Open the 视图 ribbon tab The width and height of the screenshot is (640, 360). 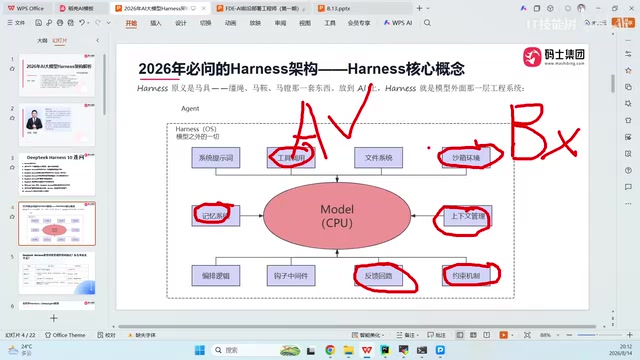point(305,23)
